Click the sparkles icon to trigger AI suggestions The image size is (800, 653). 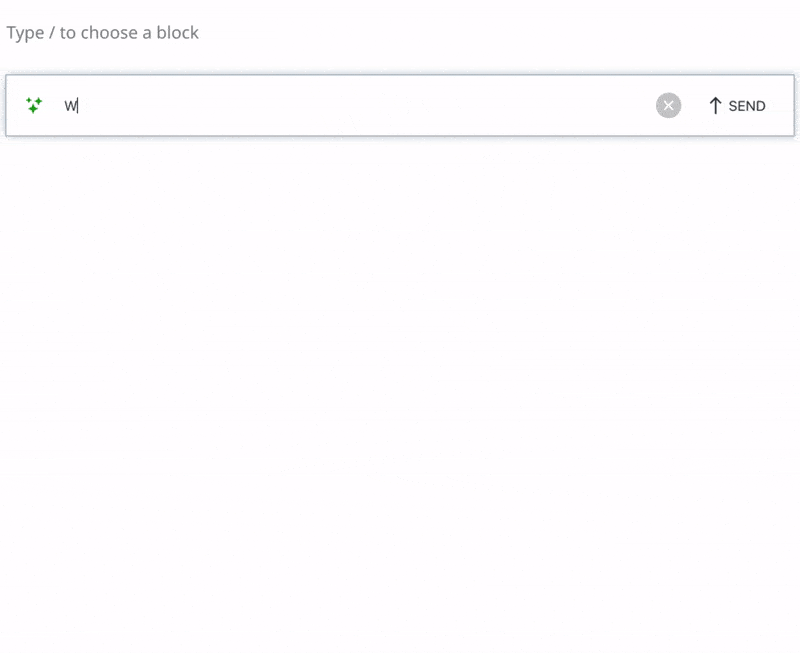click(35, 104)
